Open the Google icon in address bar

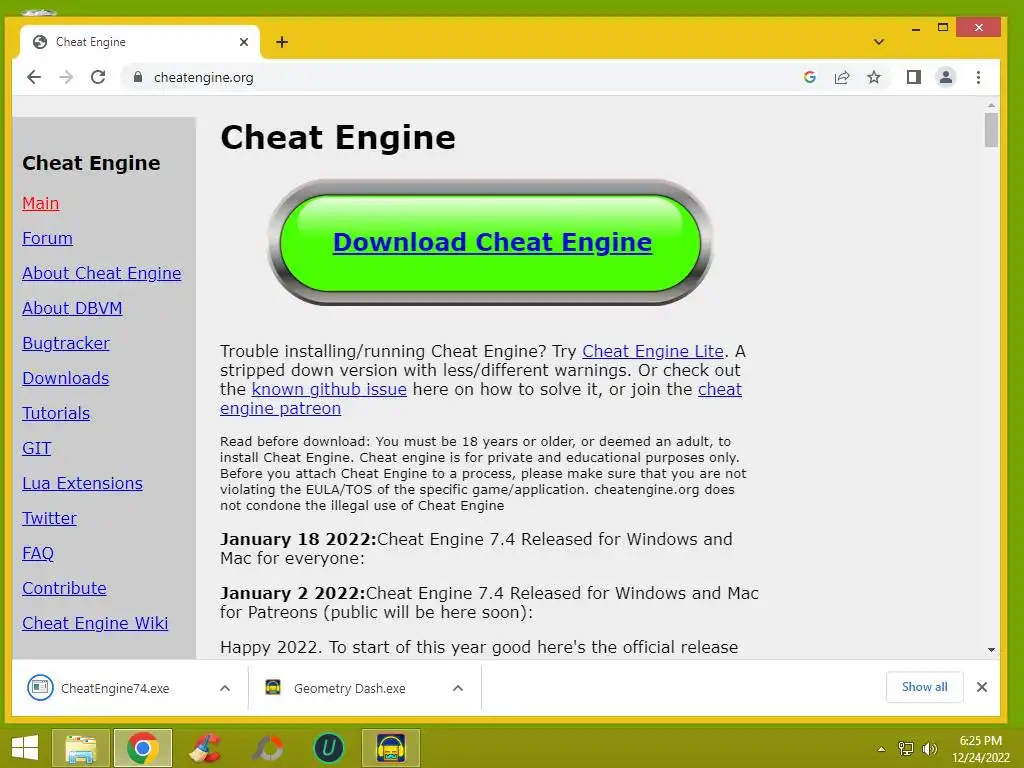pyautogui.click(x=810, y=77)
